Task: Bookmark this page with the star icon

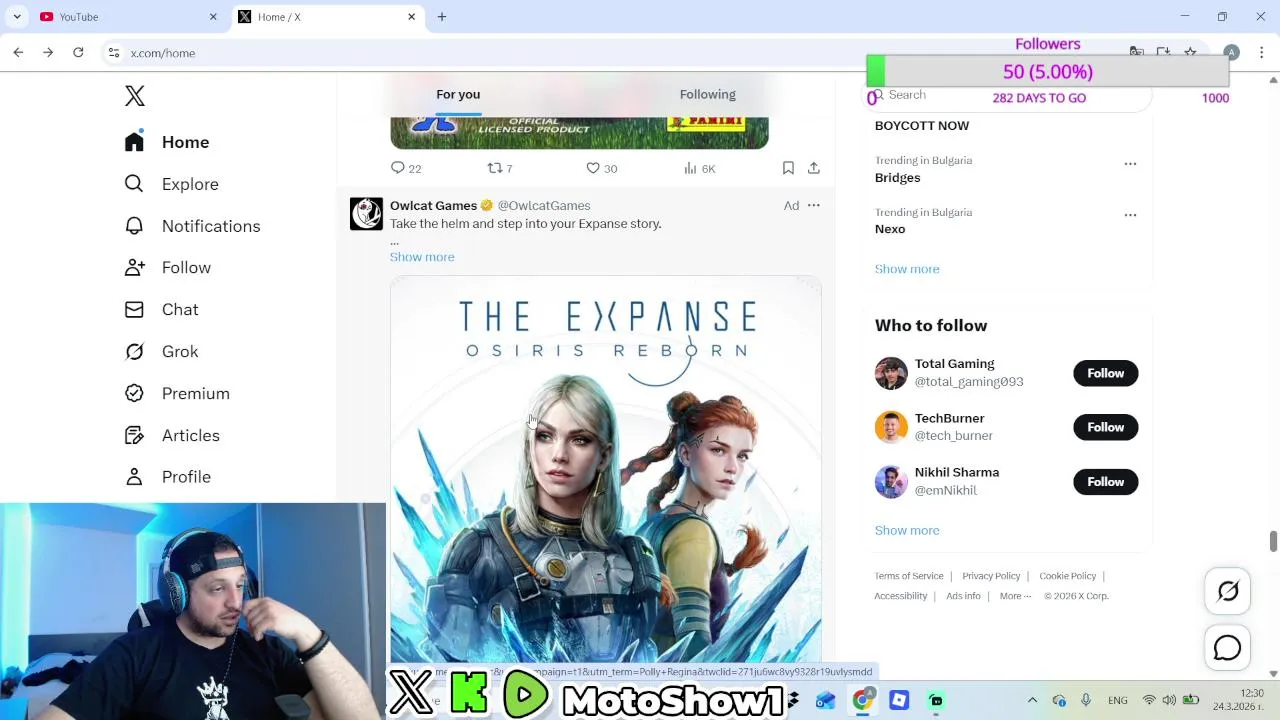Action: (1190, 52)
